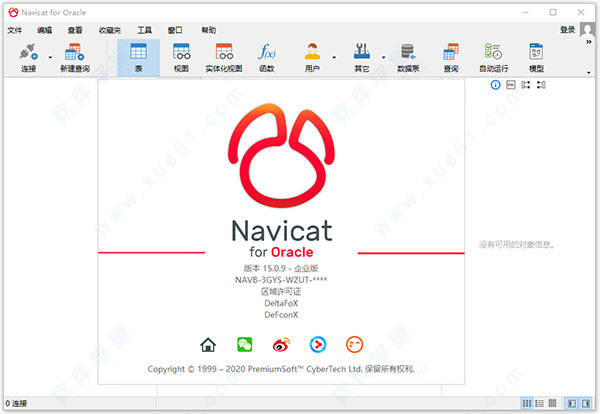
Task: Open the View (查看) menu
Action: click(x=75, y=30)
